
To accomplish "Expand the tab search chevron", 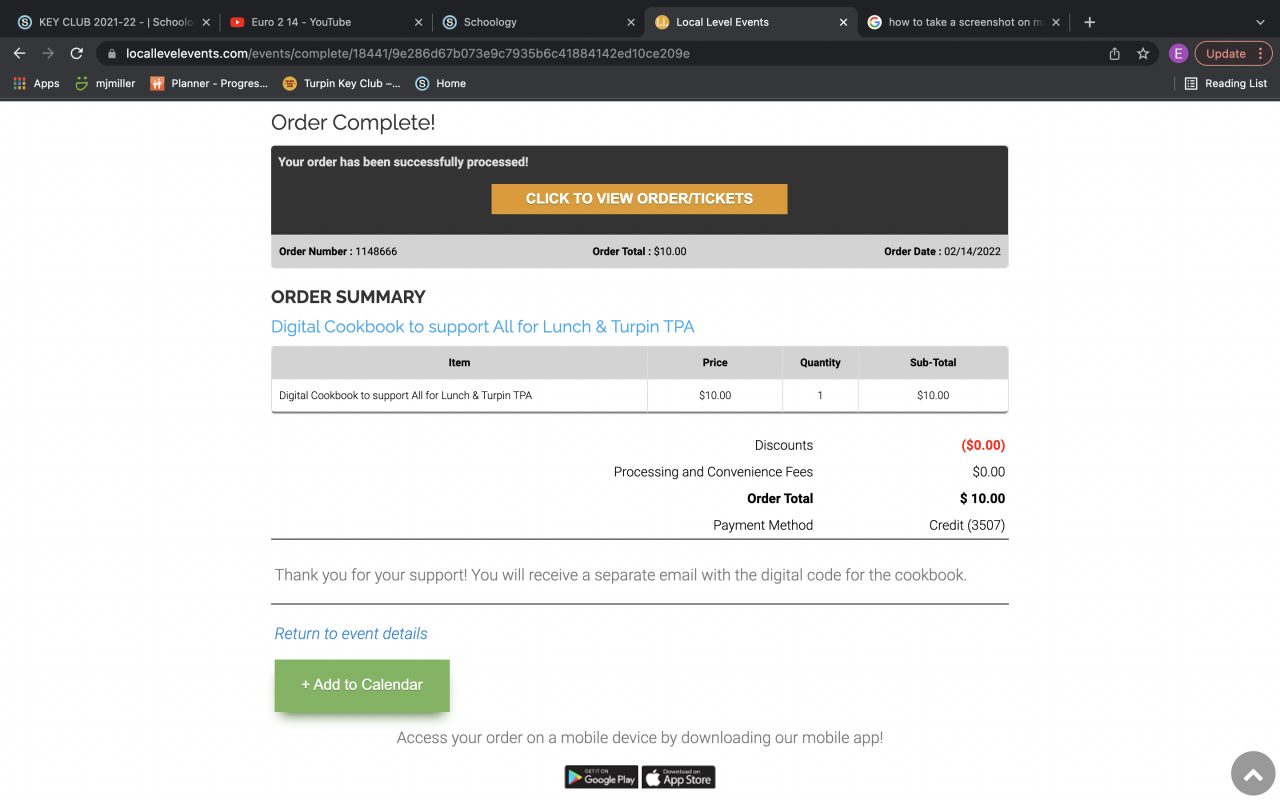I will tap(1260, 22).
